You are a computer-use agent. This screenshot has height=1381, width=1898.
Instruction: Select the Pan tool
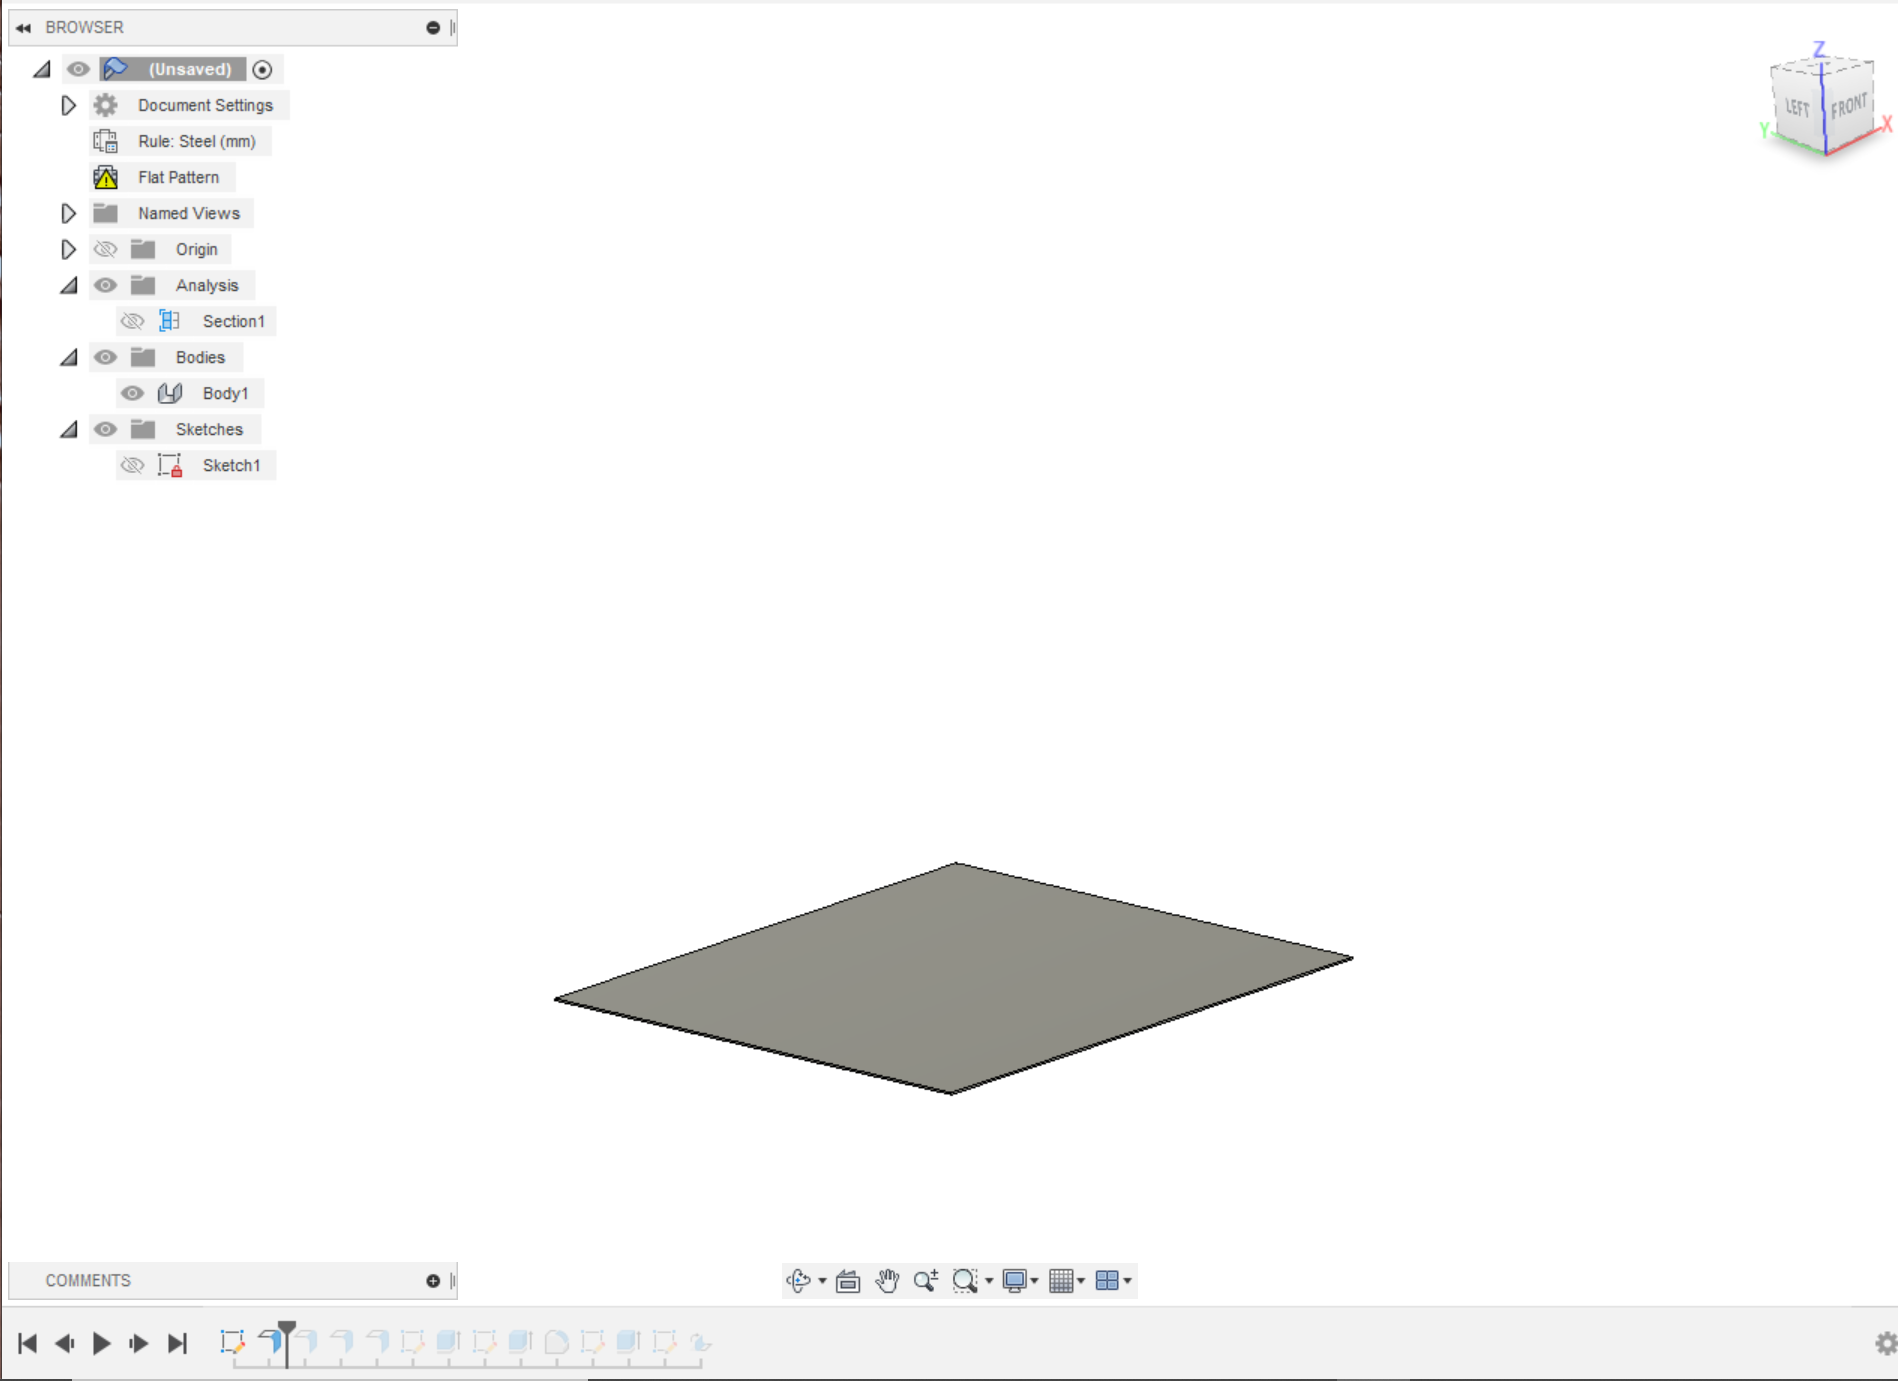pos(887,1280)
